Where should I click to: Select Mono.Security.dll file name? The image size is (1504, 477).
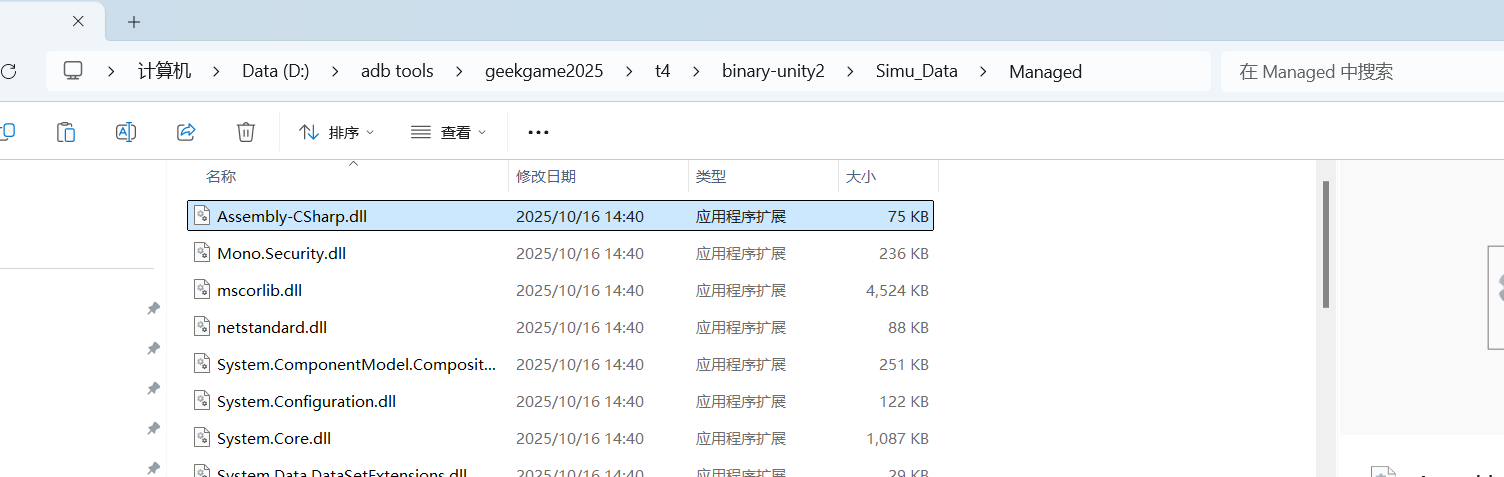tap(281, 253)
